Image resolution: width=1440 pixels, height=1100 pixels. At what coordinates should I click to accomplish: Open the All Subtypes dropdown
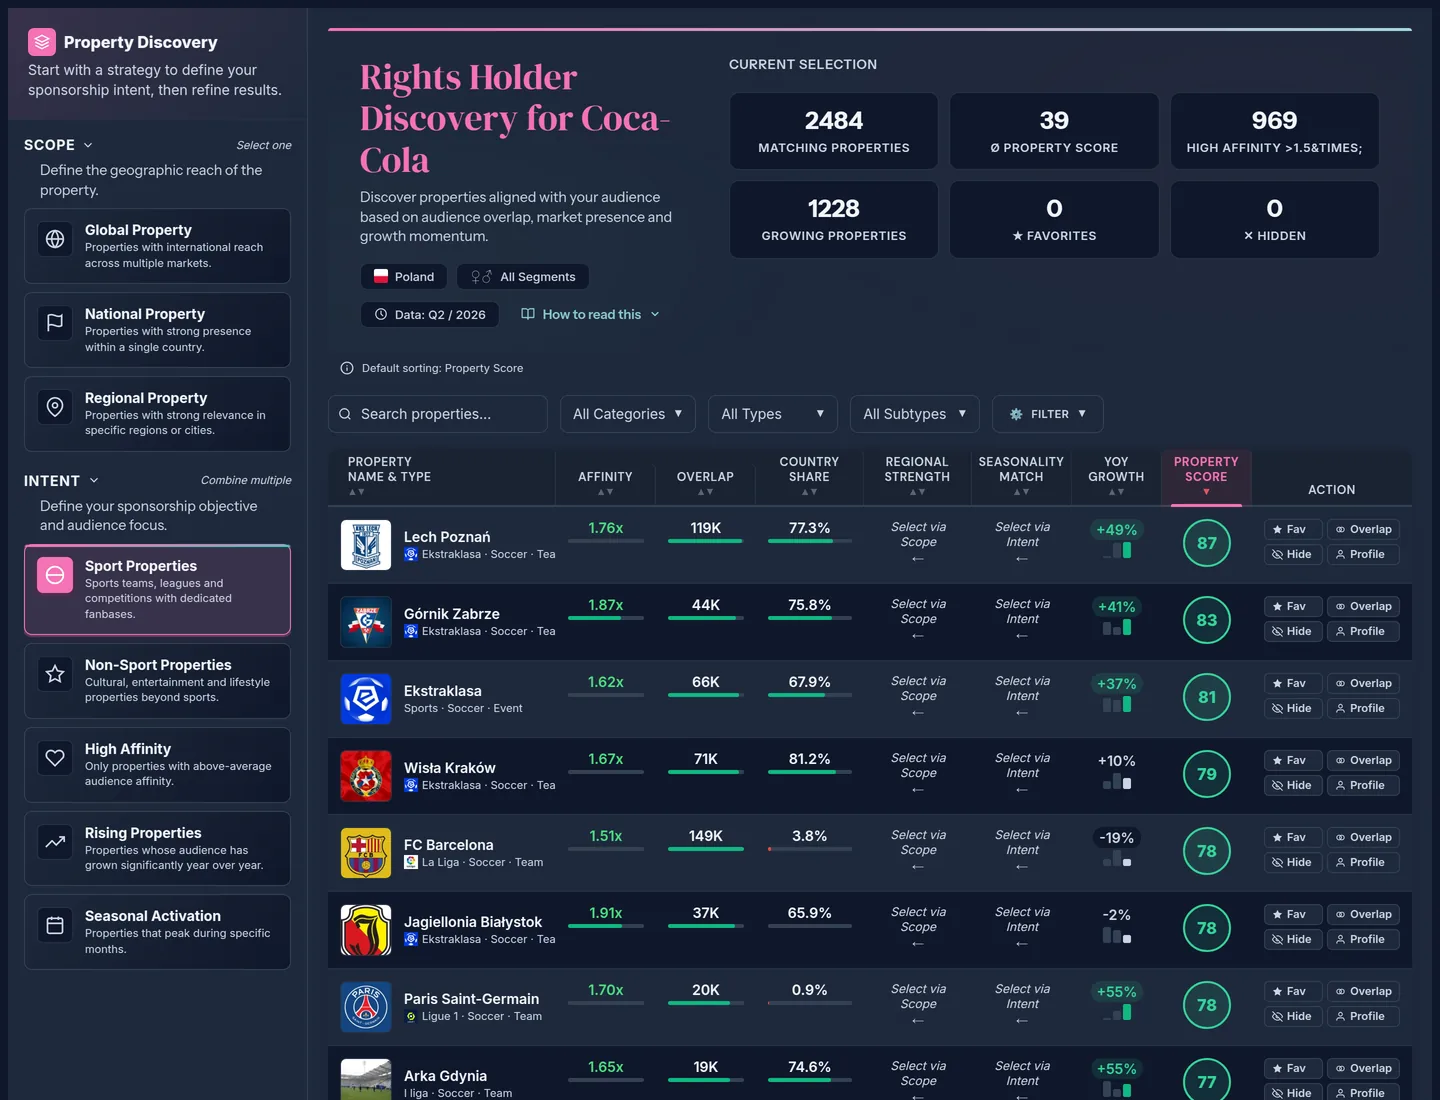click(915, 414)
